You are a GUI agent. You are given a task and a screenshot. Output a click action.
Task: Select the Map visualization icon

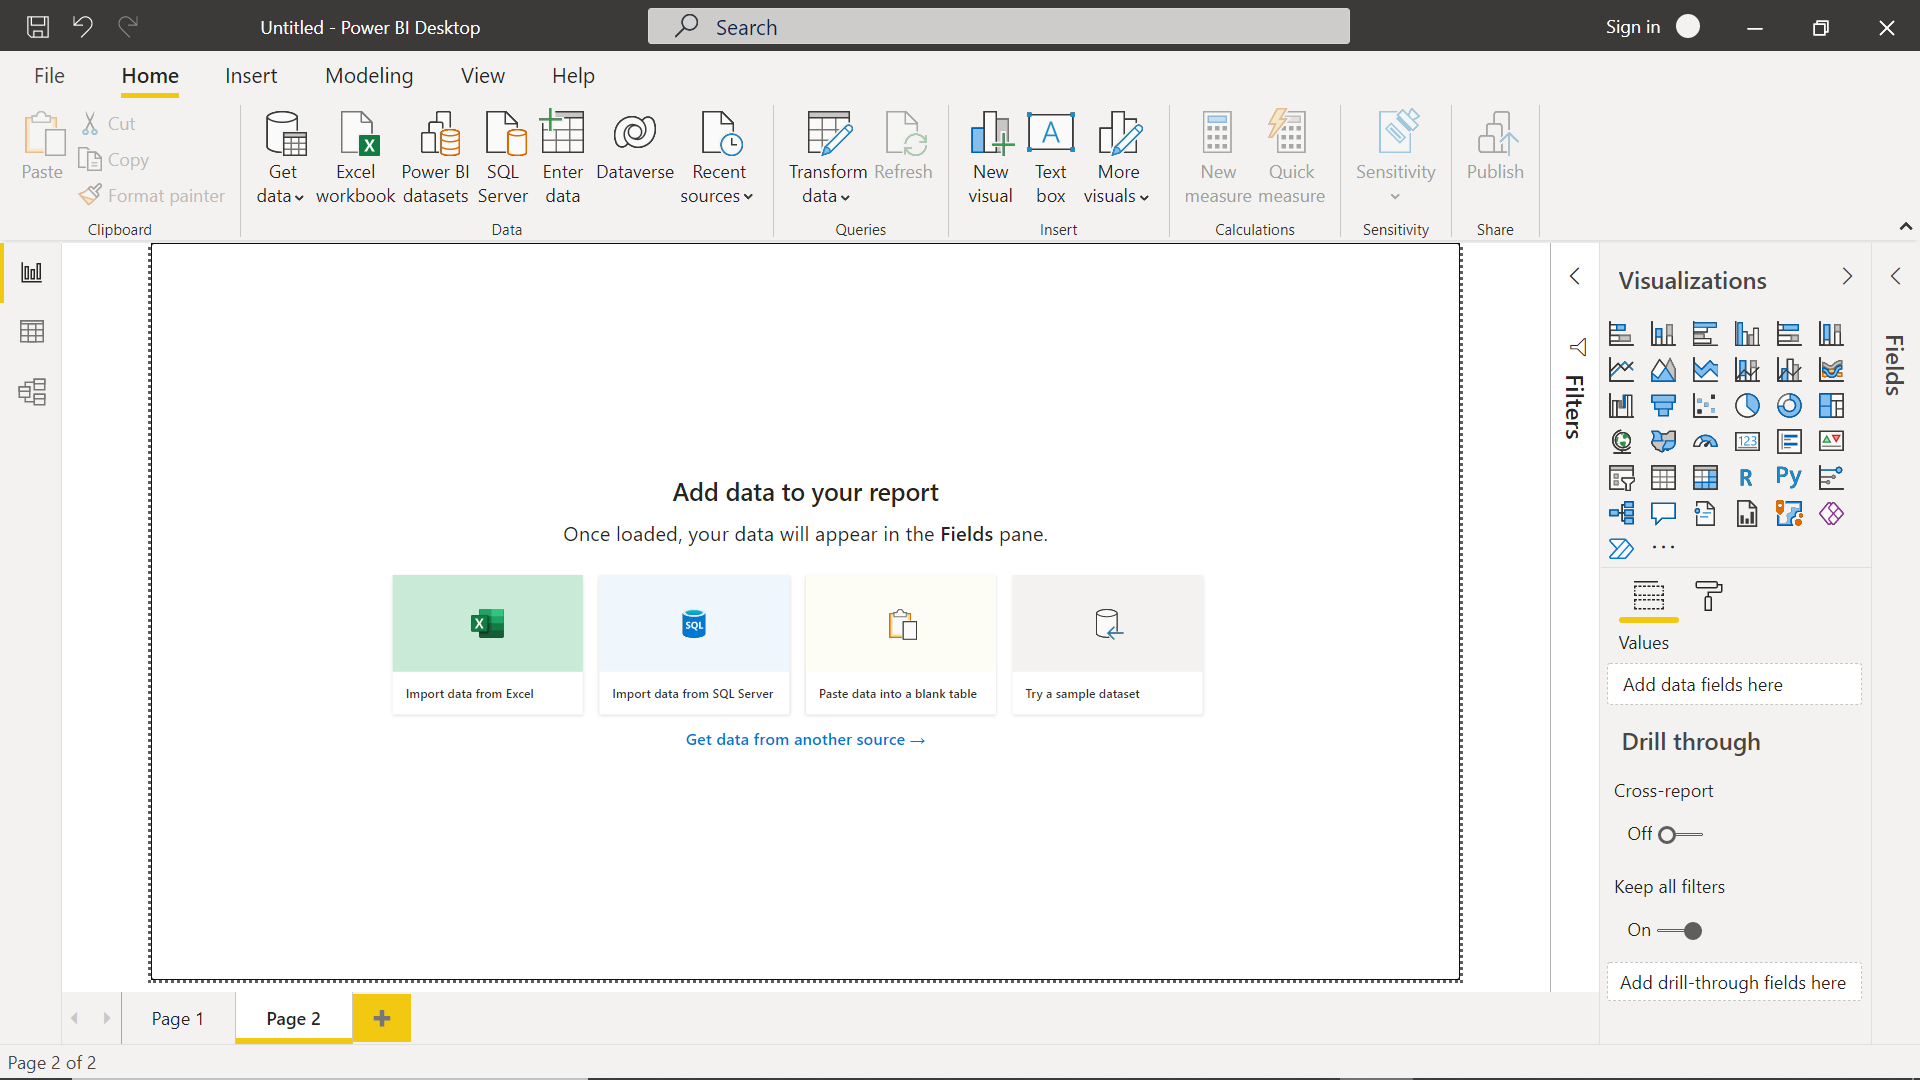1619,440
